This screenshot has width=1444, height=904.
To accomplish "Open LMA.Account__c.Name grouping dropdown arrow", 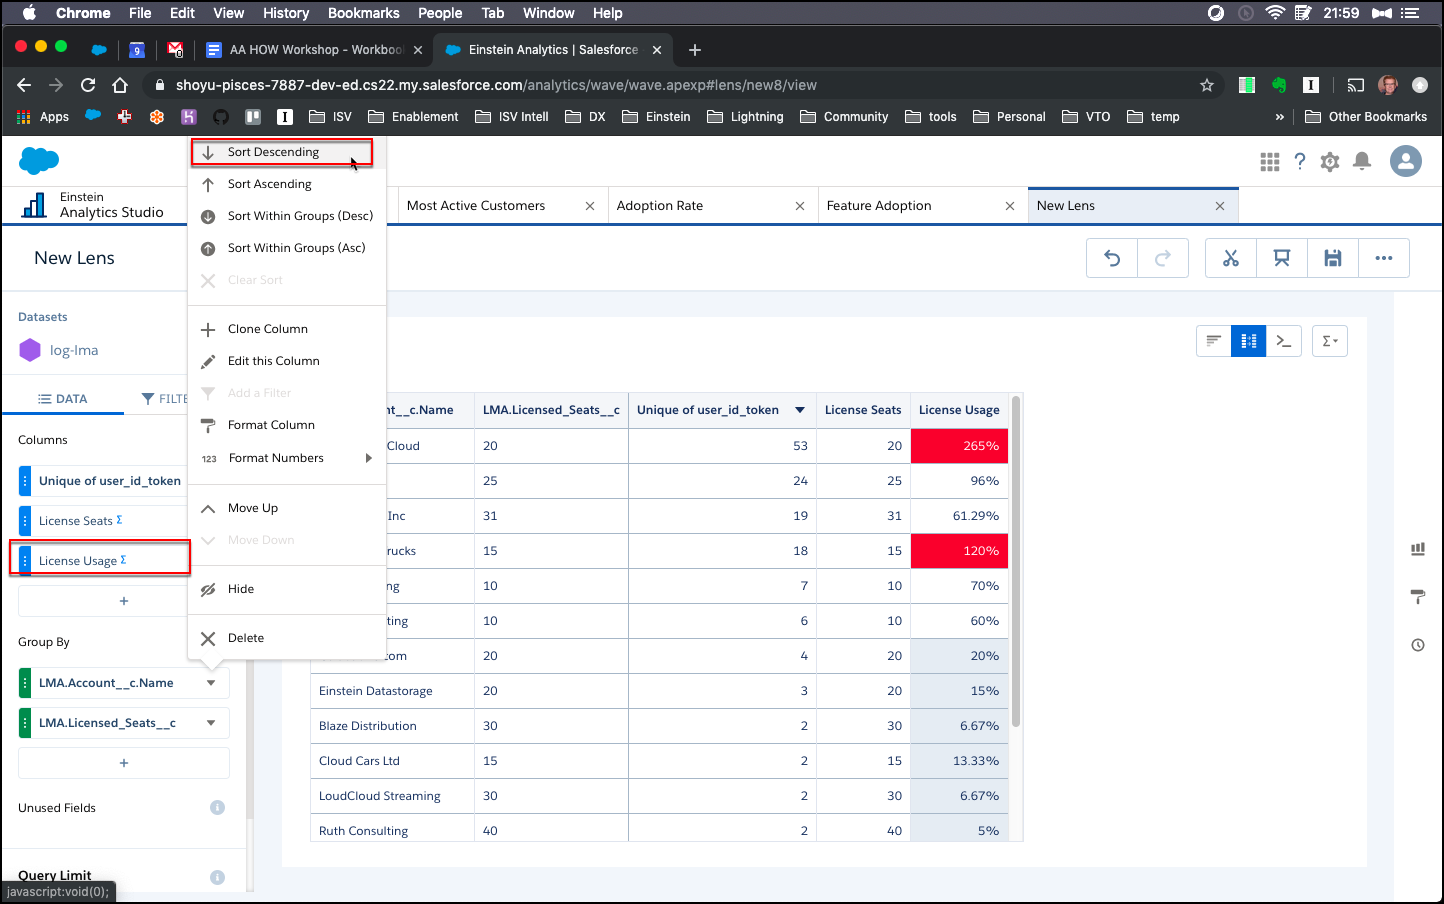I will 211,683.
